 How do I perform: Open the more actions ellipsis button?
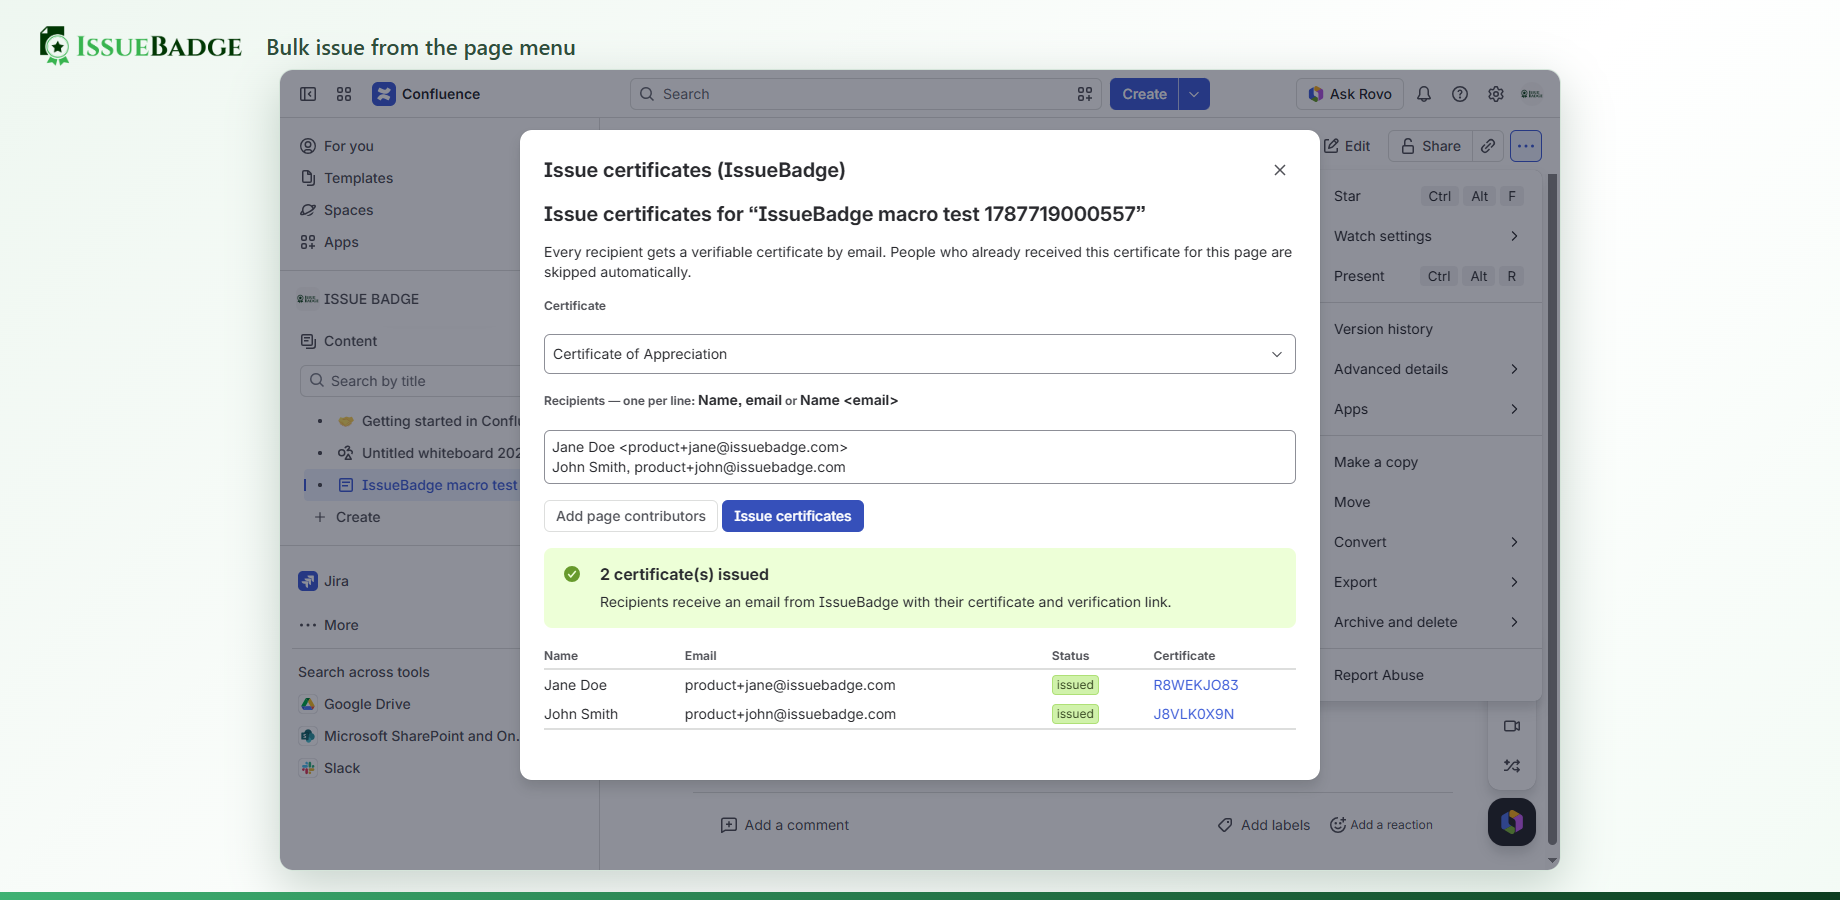[1526, 146]
